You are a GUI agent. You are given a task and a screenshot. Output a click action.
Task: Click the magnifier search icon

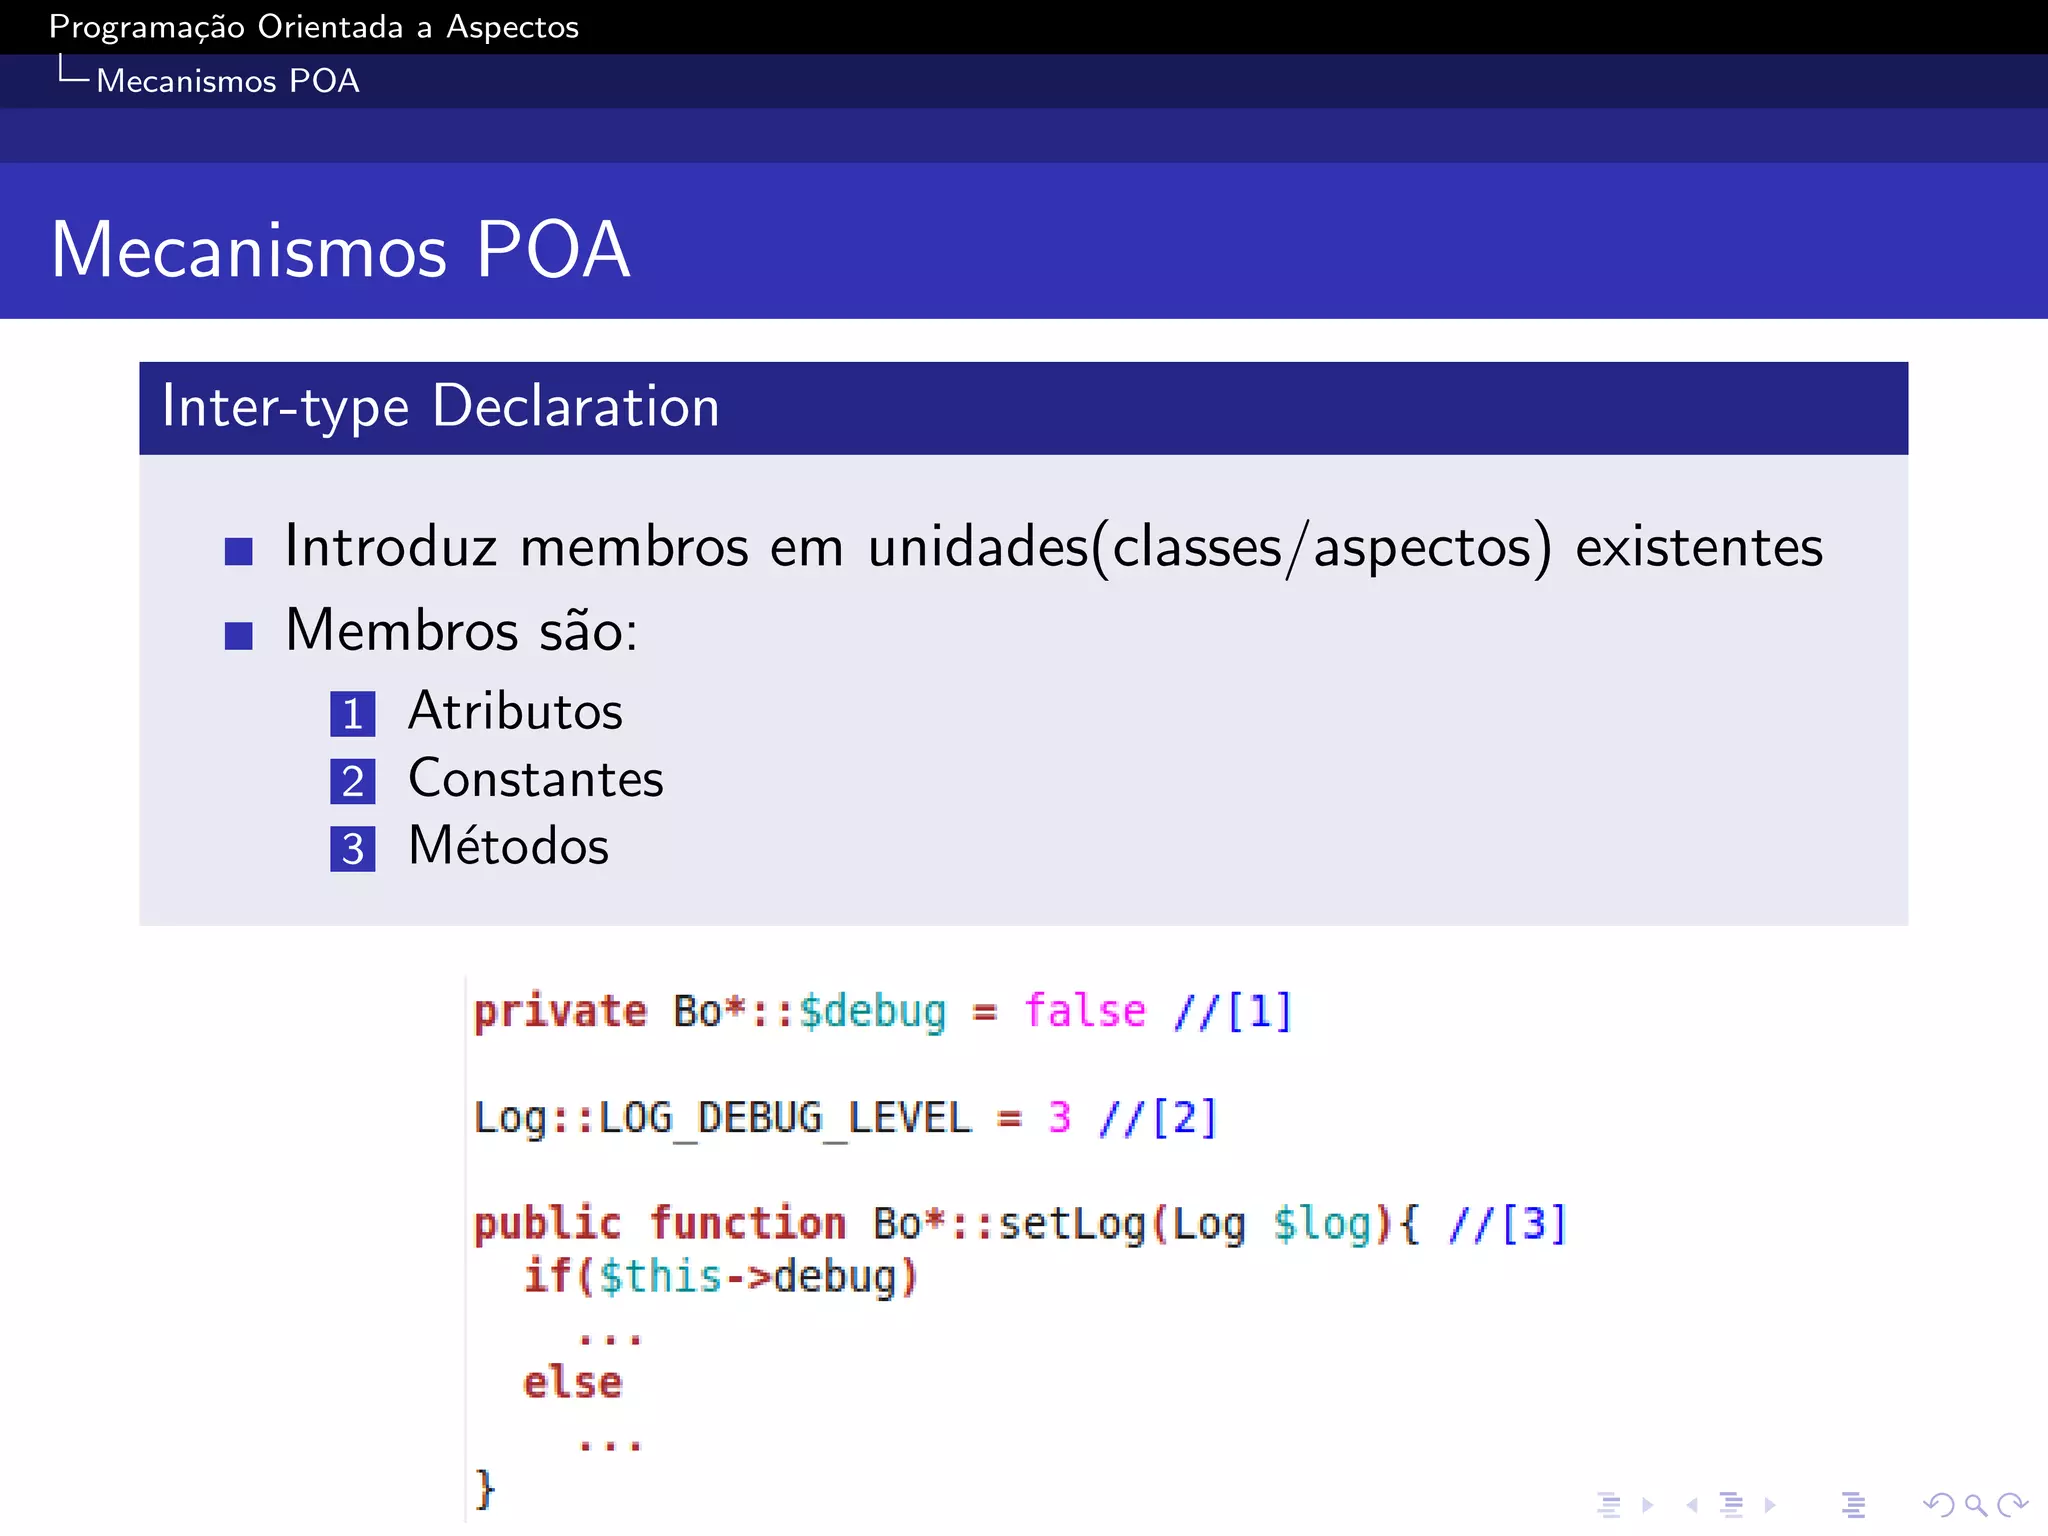click(x=1976, y=1505)
